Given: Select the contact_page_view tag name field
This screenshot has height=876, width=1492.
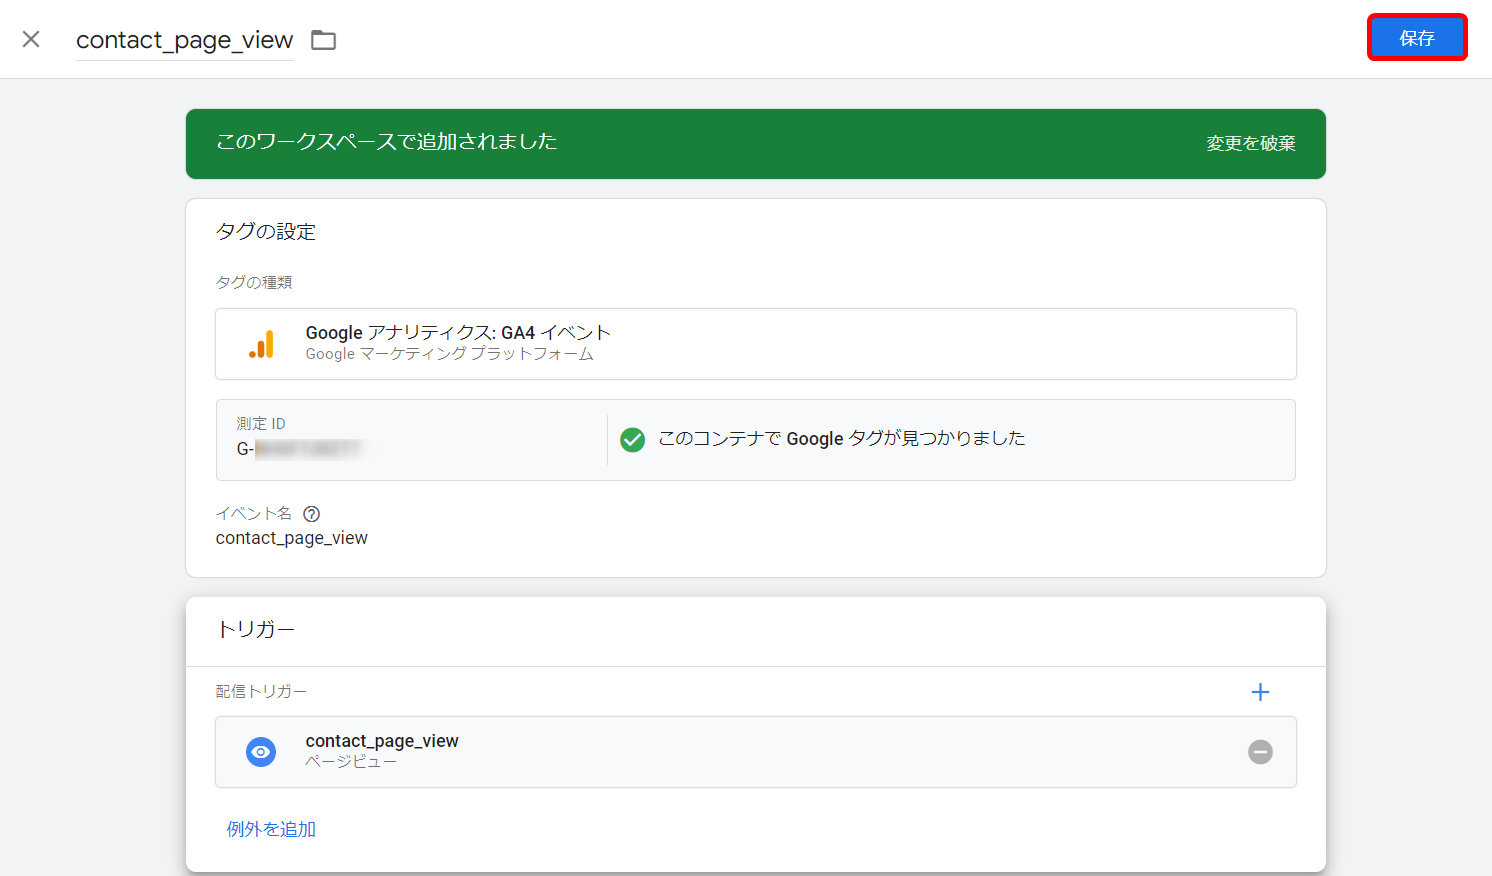Looking at the screenshot, I should coord(184,40).
